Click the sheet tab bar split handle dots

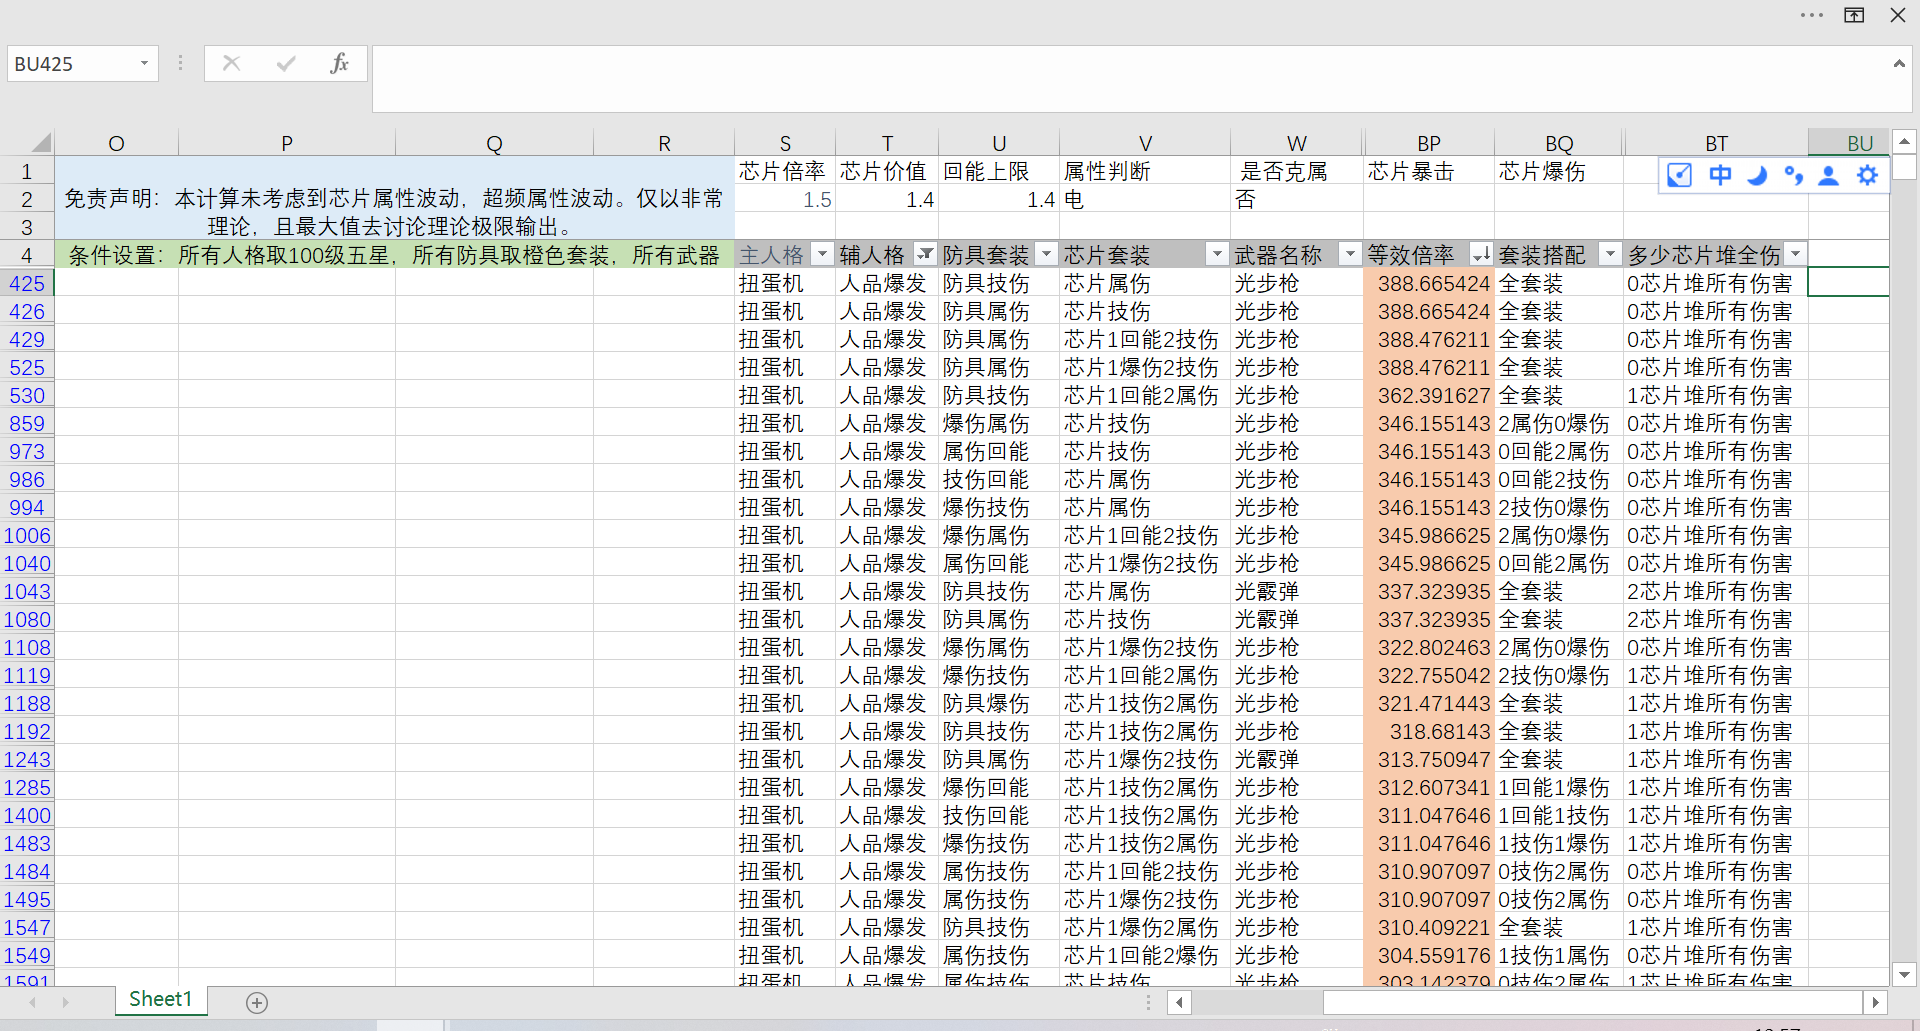1148,1002
